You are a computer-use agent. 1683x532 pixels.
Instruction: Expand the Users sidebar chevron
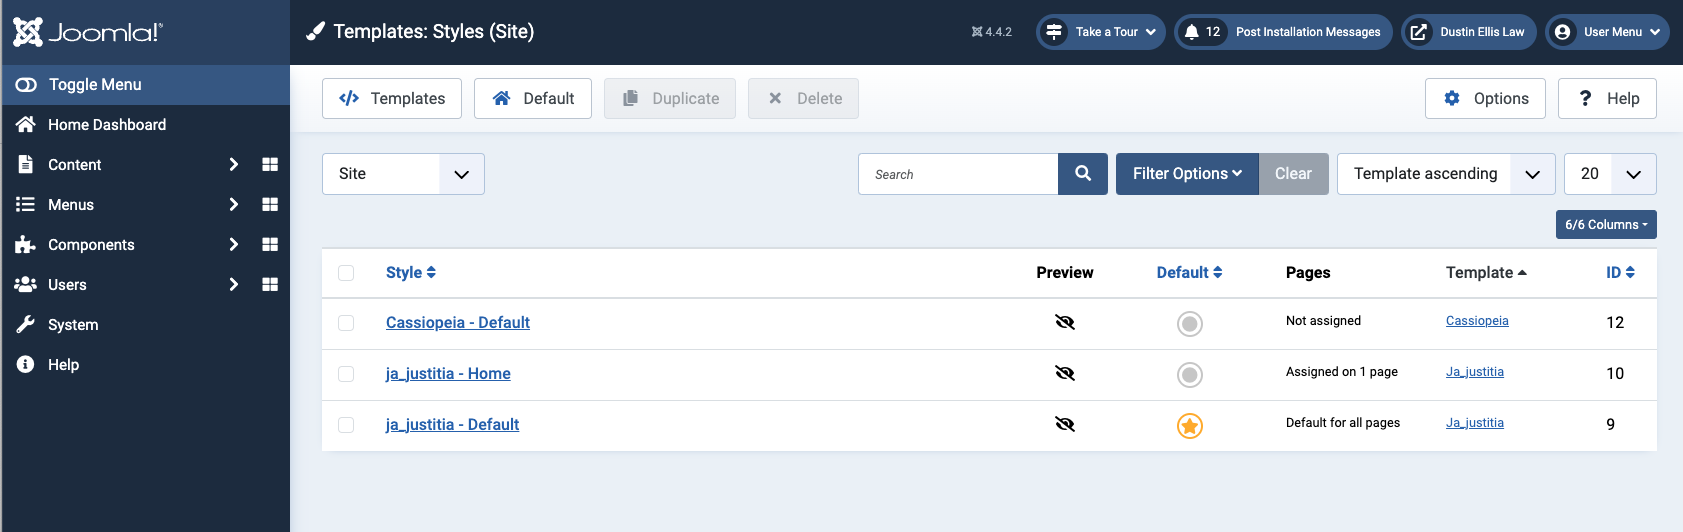(x=233, y=284)
